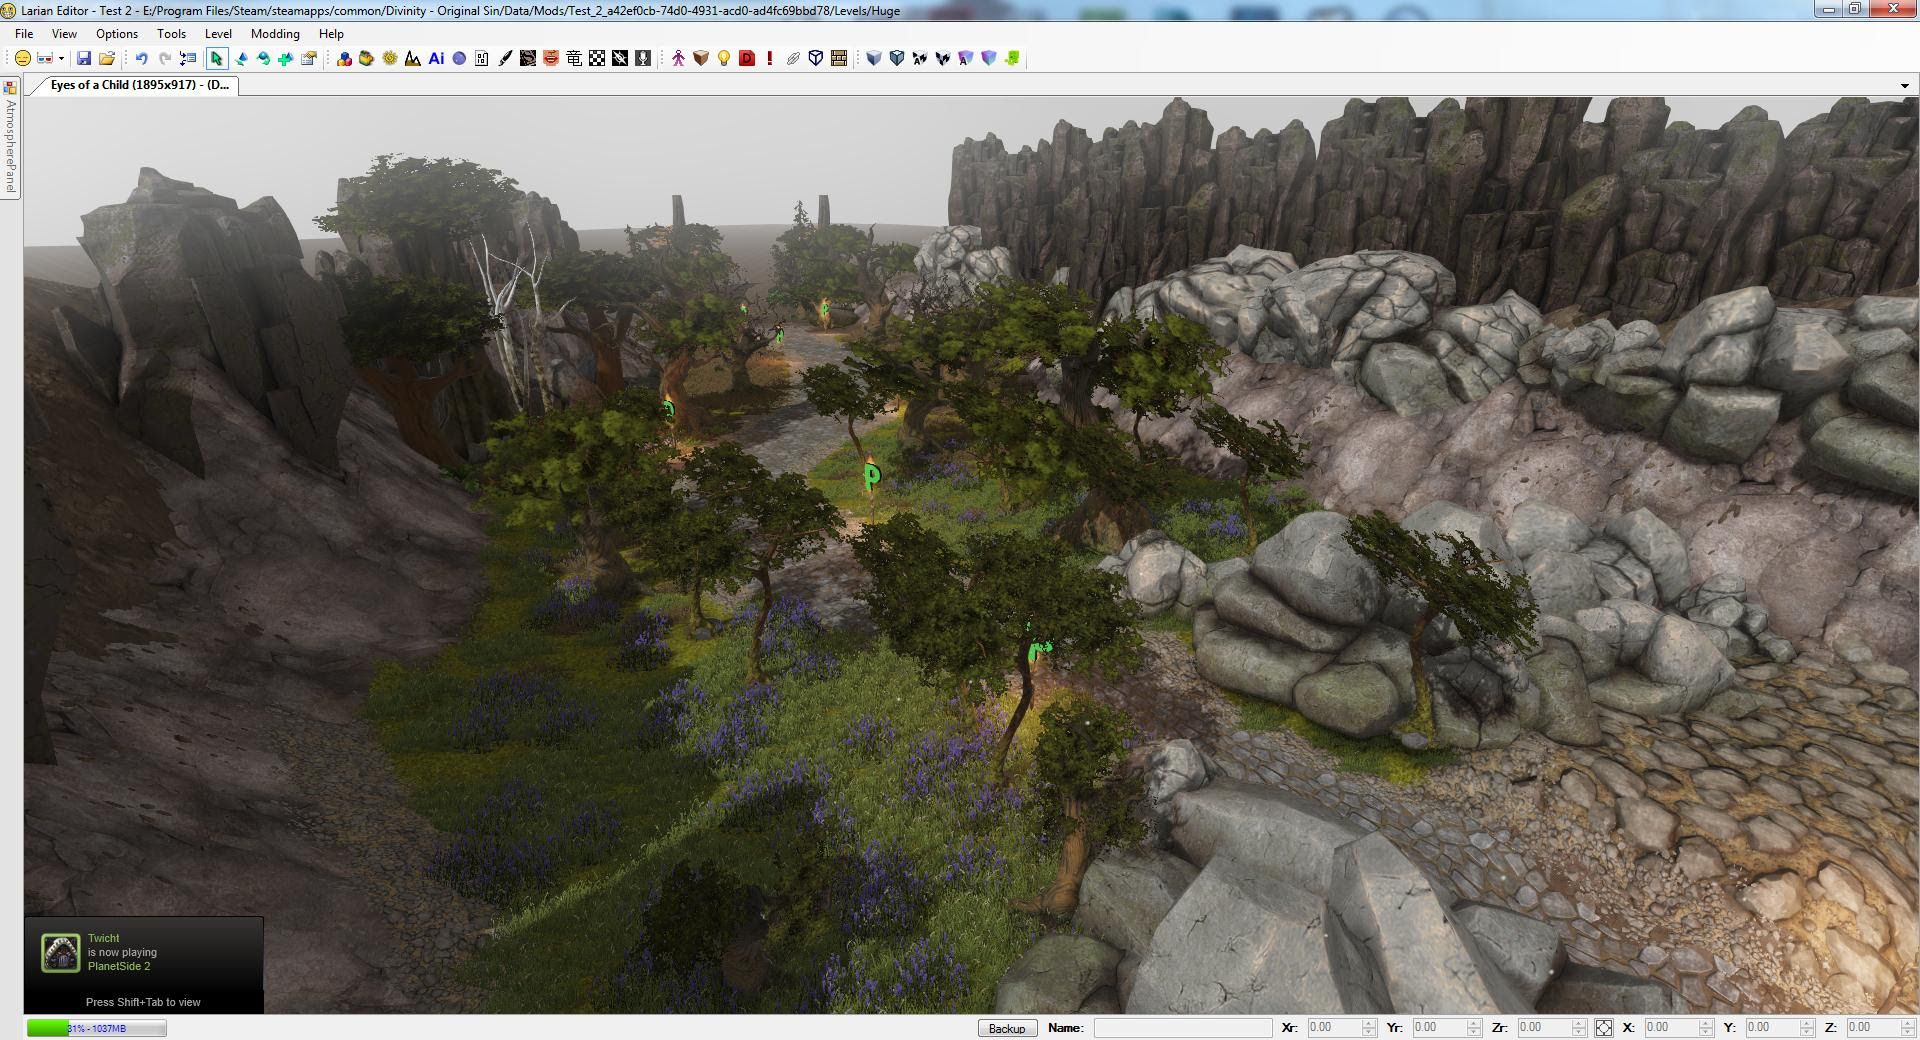Click the red D document icon
The image size is (1920, 1040).
(x=747, y=59)
